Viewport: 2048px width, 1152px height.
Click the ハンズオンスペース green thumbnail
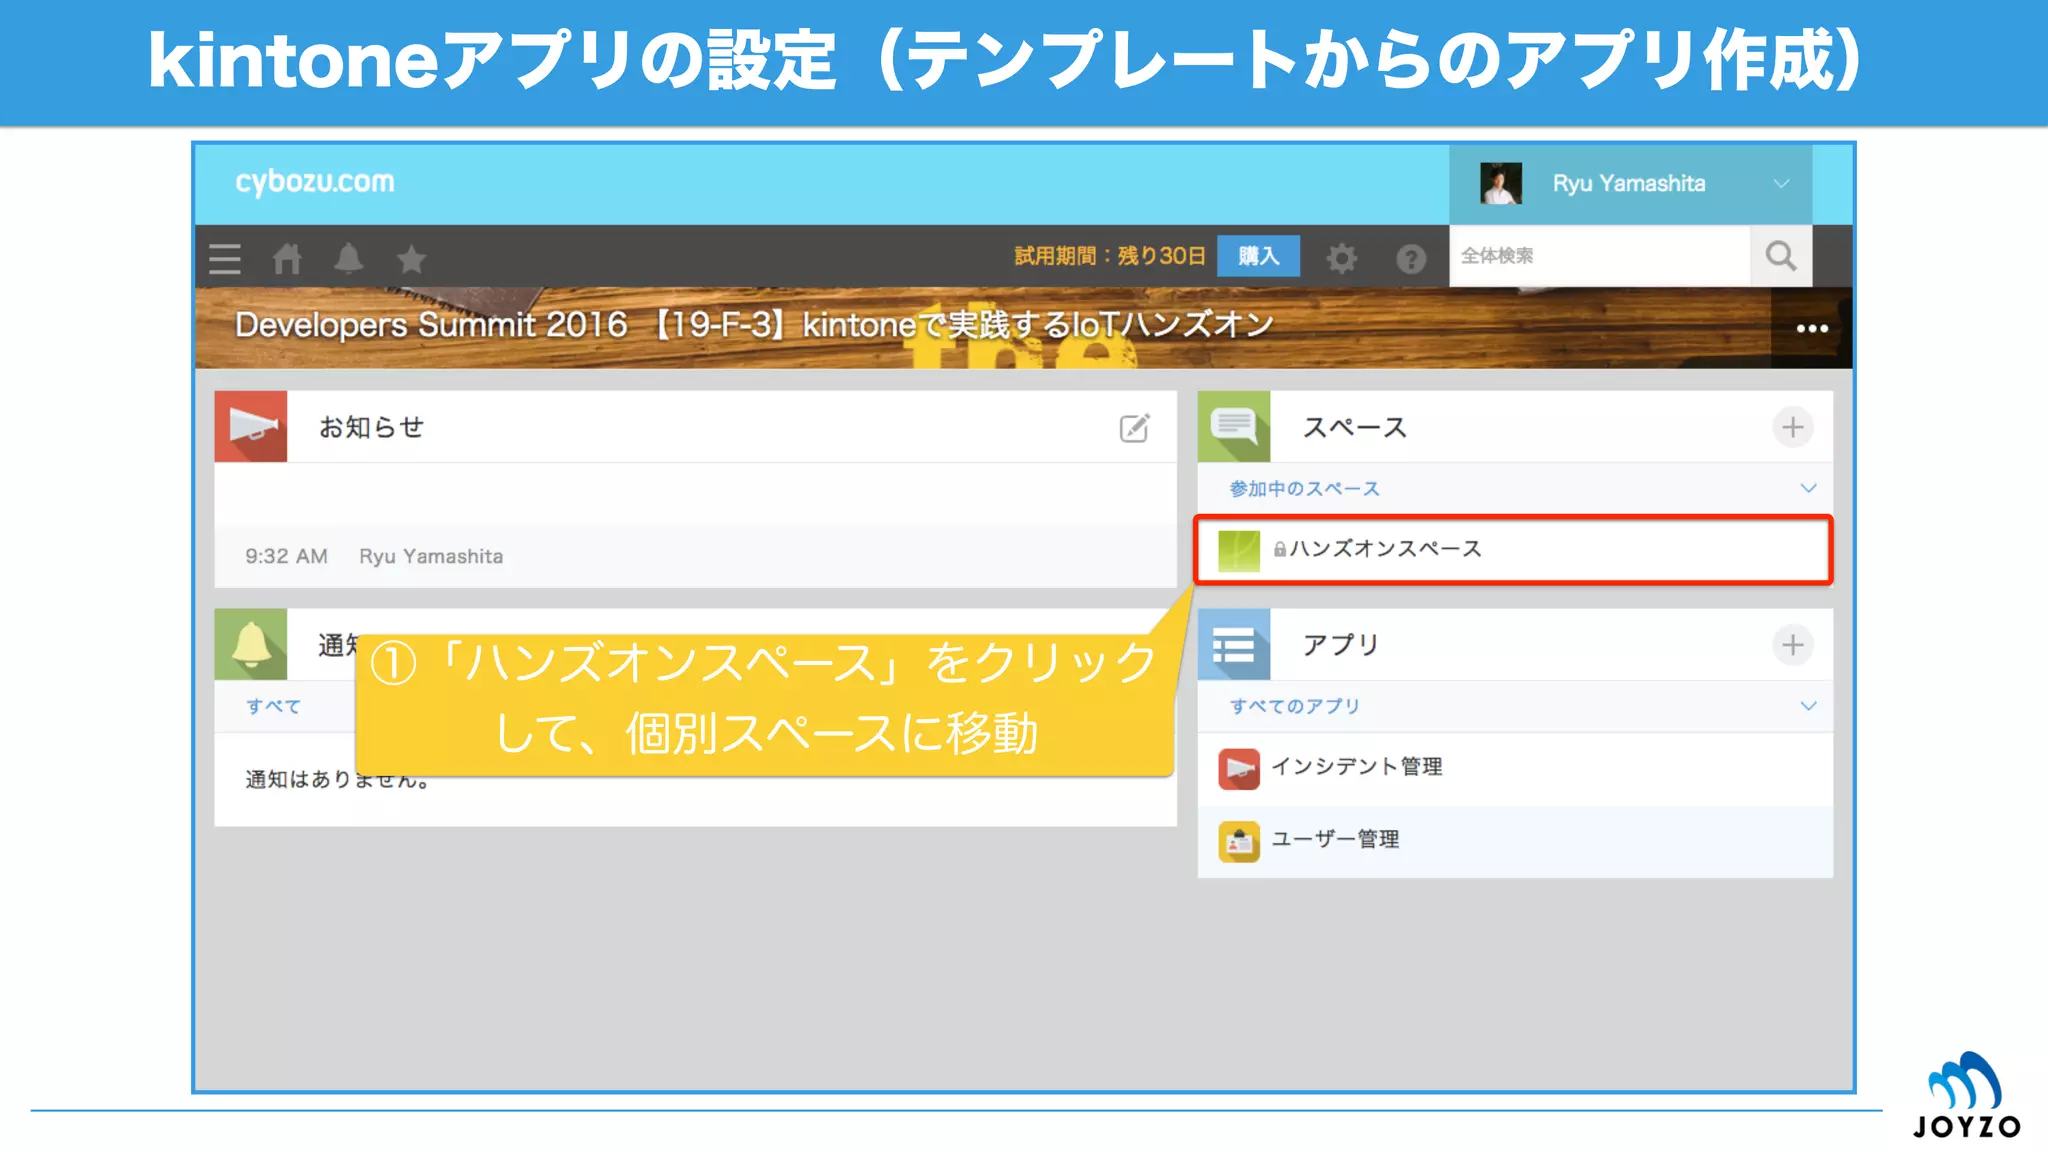pos(1239,550)
